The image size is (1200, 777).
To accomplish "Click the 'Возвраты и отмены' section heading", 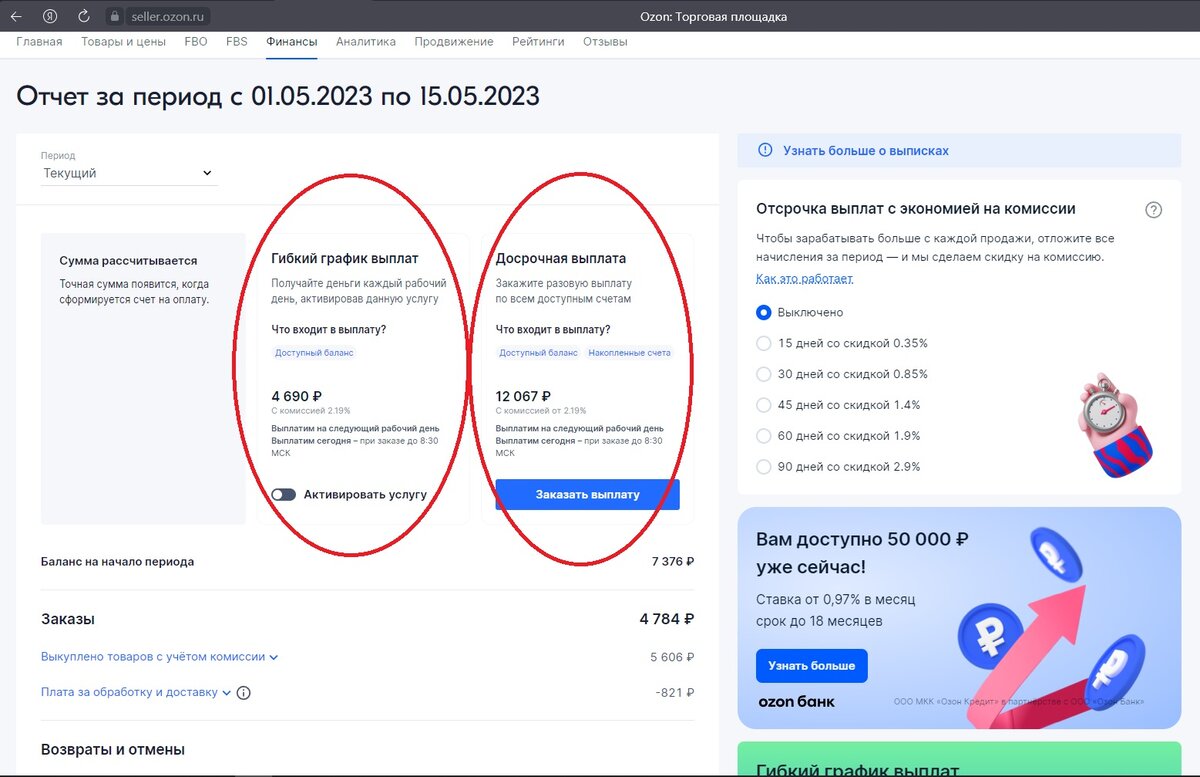I will [113, 749].
